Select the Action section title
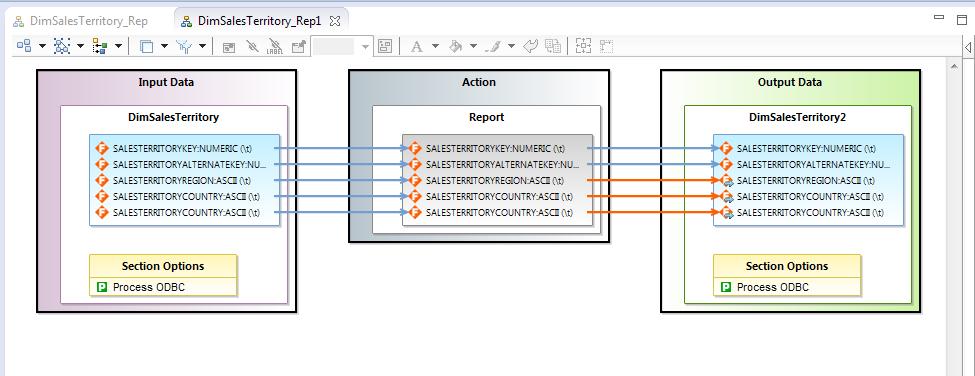The height and width of the screenshot is (376, 975). [479, 82]
